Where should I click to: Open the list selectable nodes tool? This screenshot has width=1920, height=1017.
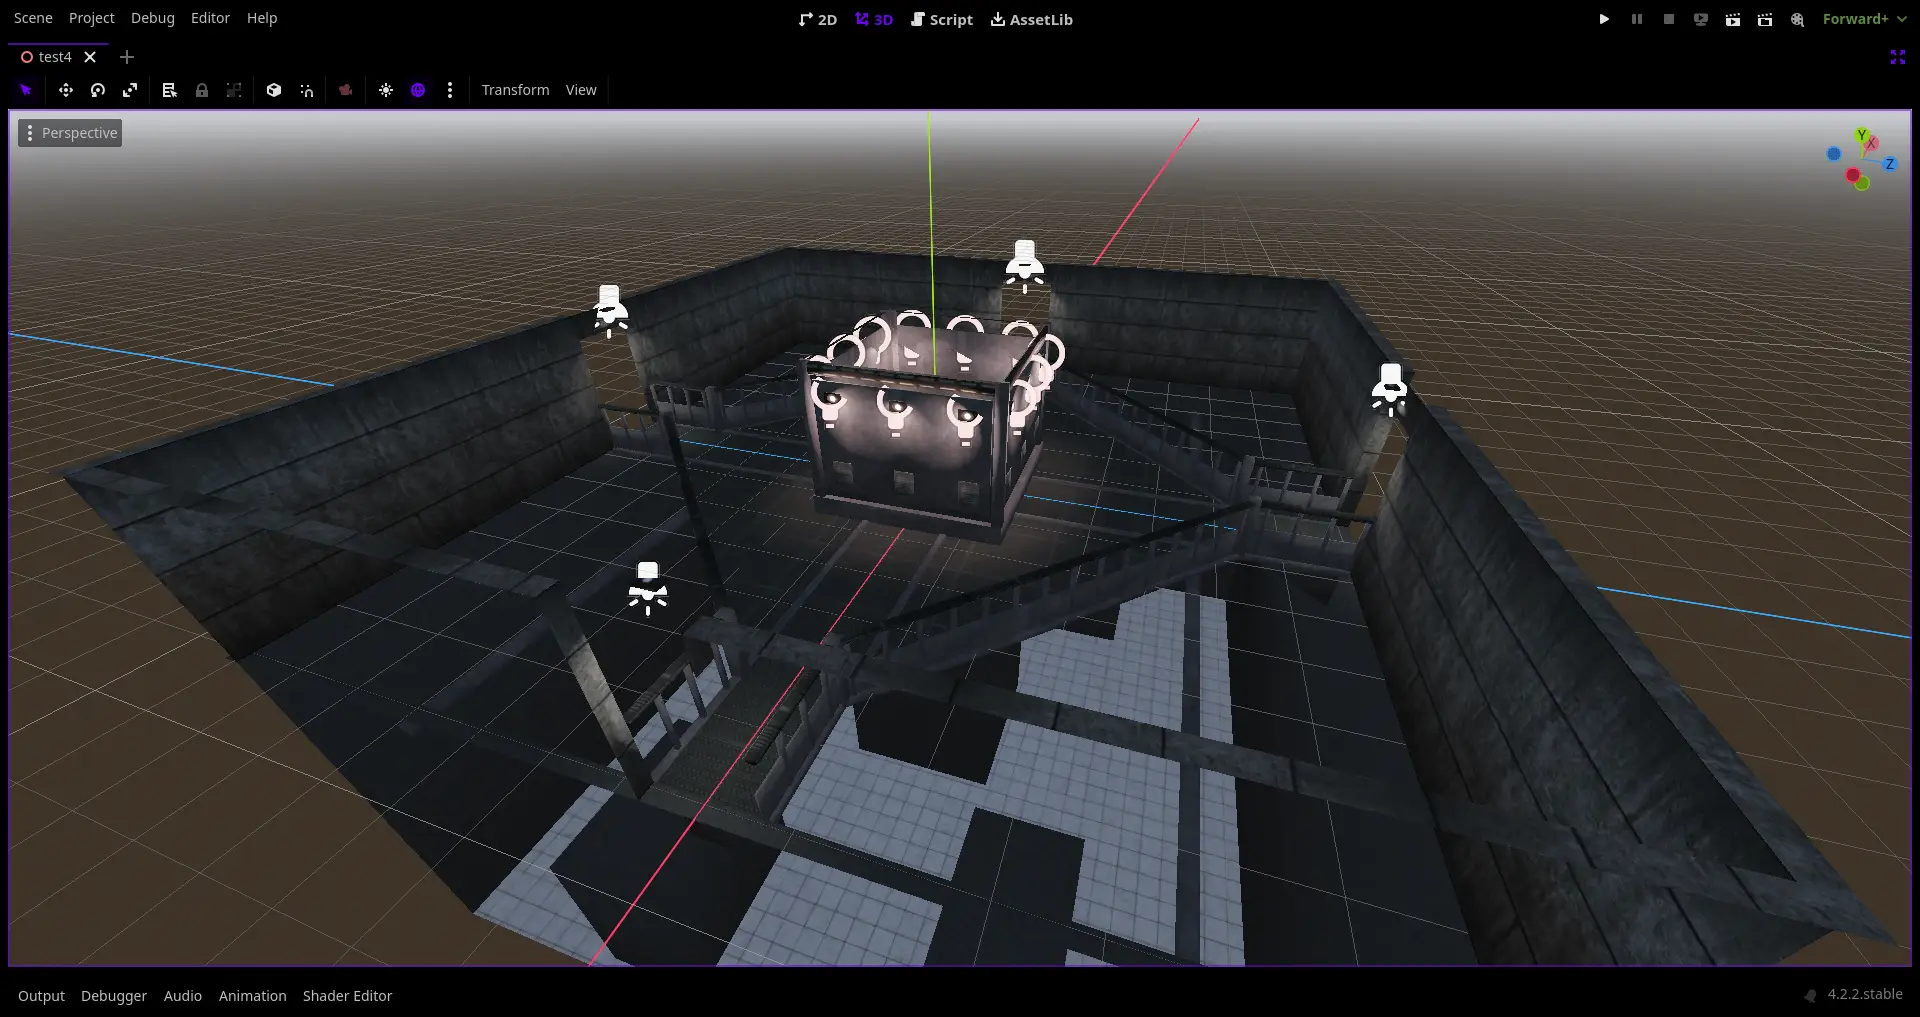pyautogui.click(x=170, y=90)
